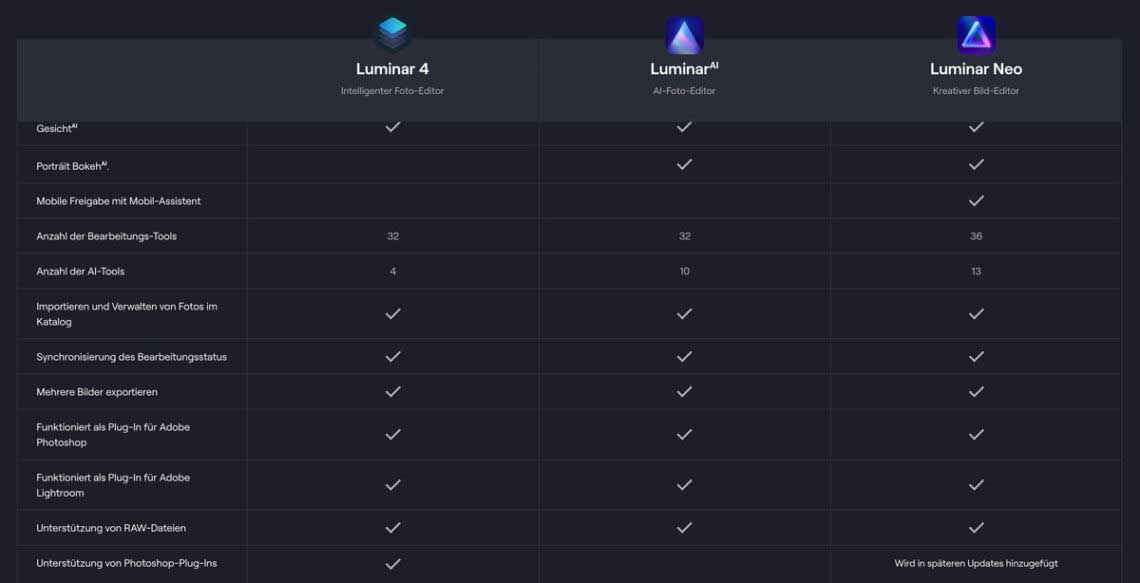Click AI tools value 10 under Luminar AI
The width and height of the screenshot is (1140, 583).
684,271
